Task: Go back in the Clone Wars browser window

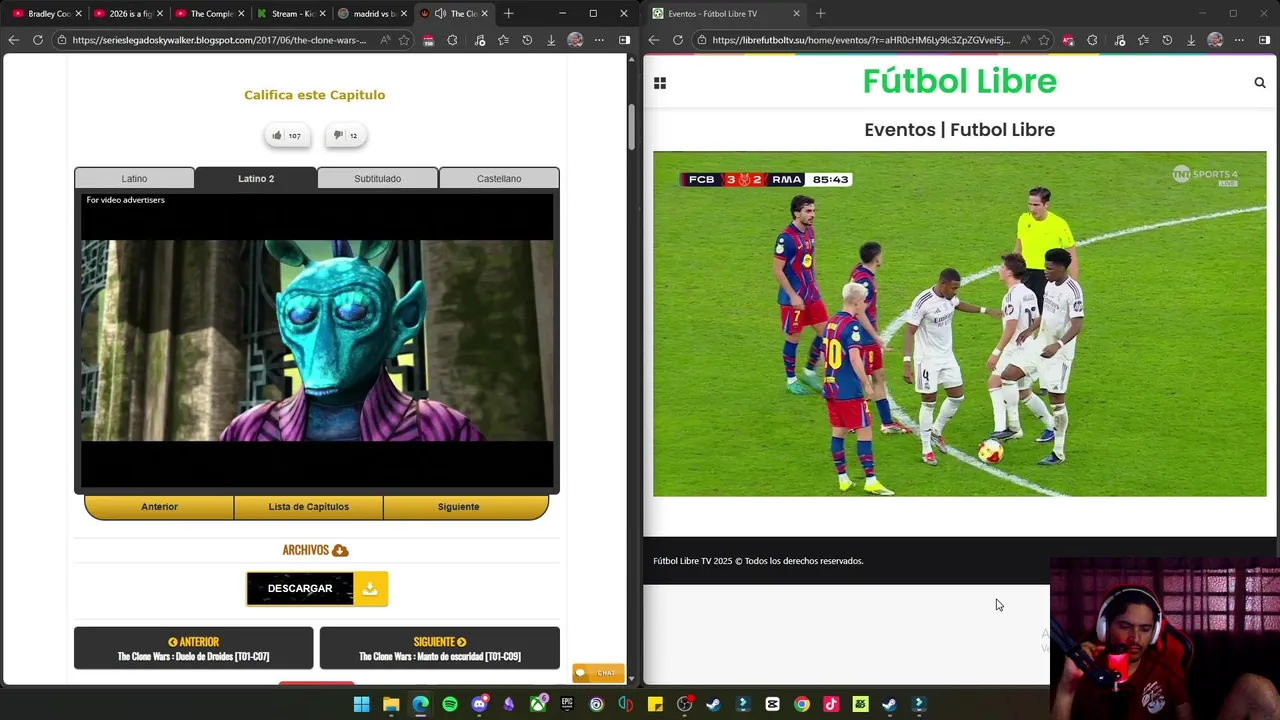Action: [x=13, y=40]
